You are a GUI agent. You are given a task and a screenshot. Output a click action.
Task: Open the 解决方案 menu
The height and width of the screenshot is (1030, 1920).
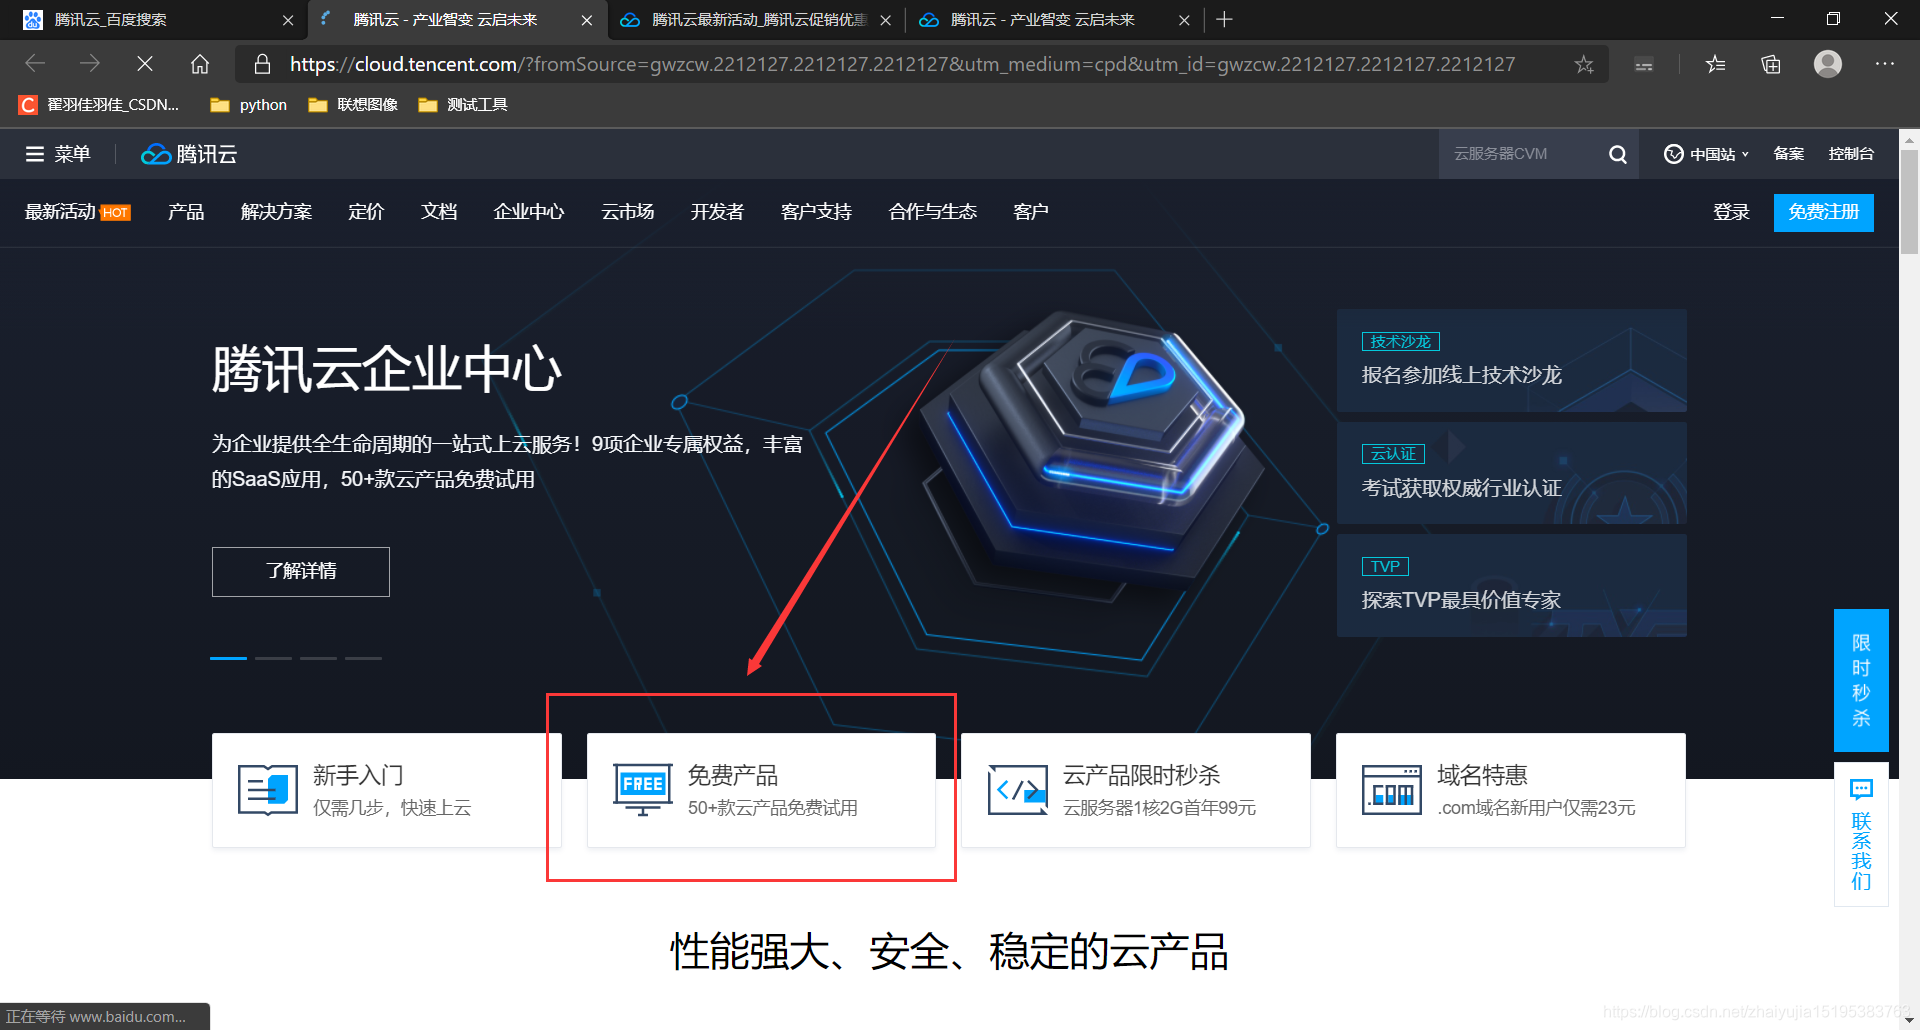tap(276, 212)
